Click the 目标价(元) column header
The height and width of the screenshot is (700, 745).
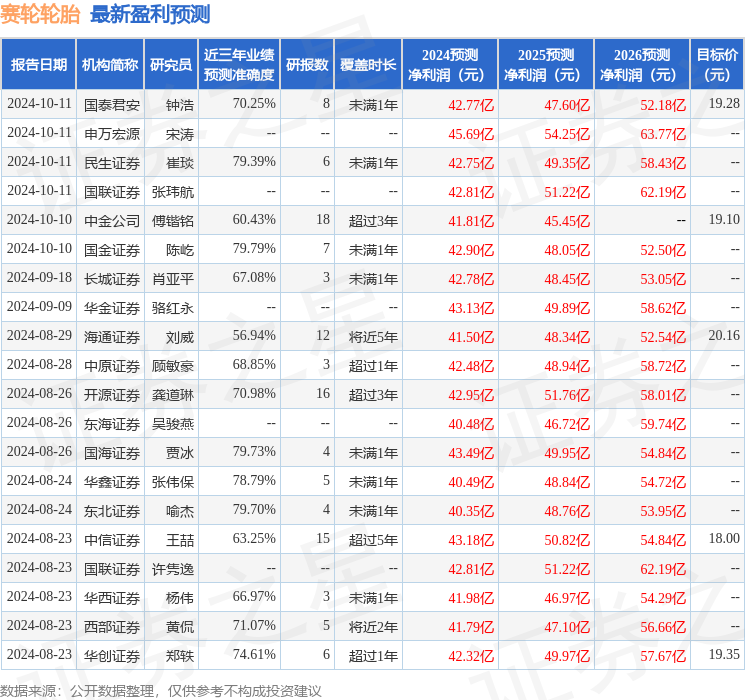[x=717, y=65]
